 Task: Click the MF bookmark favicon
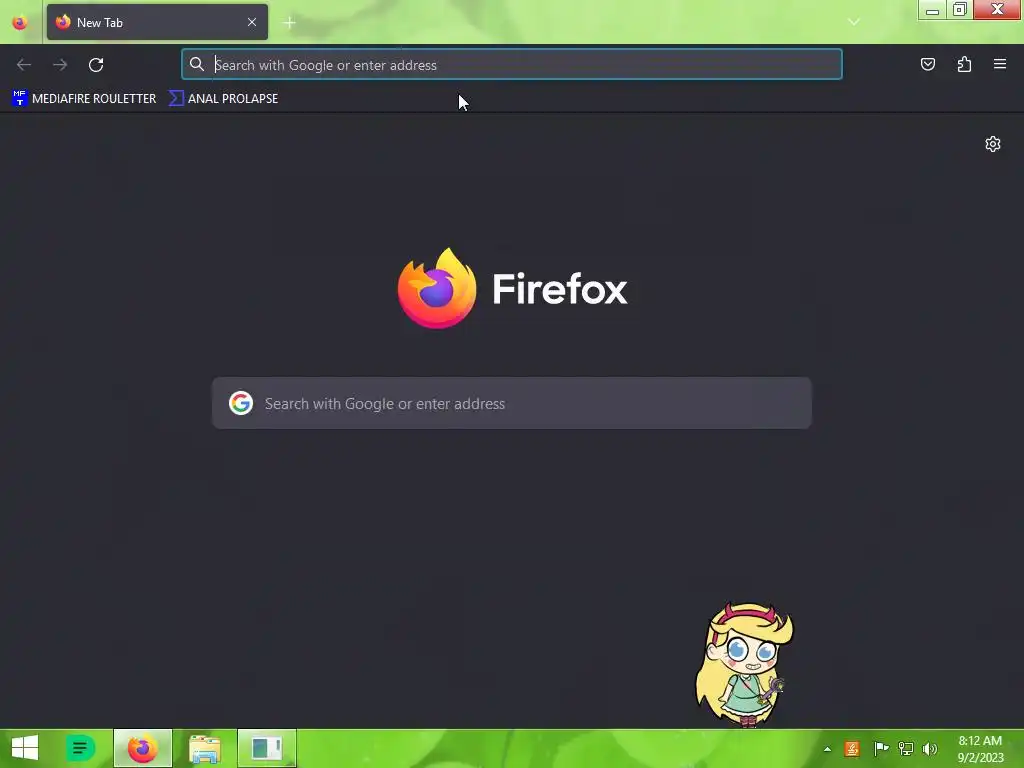coord(20,99)
